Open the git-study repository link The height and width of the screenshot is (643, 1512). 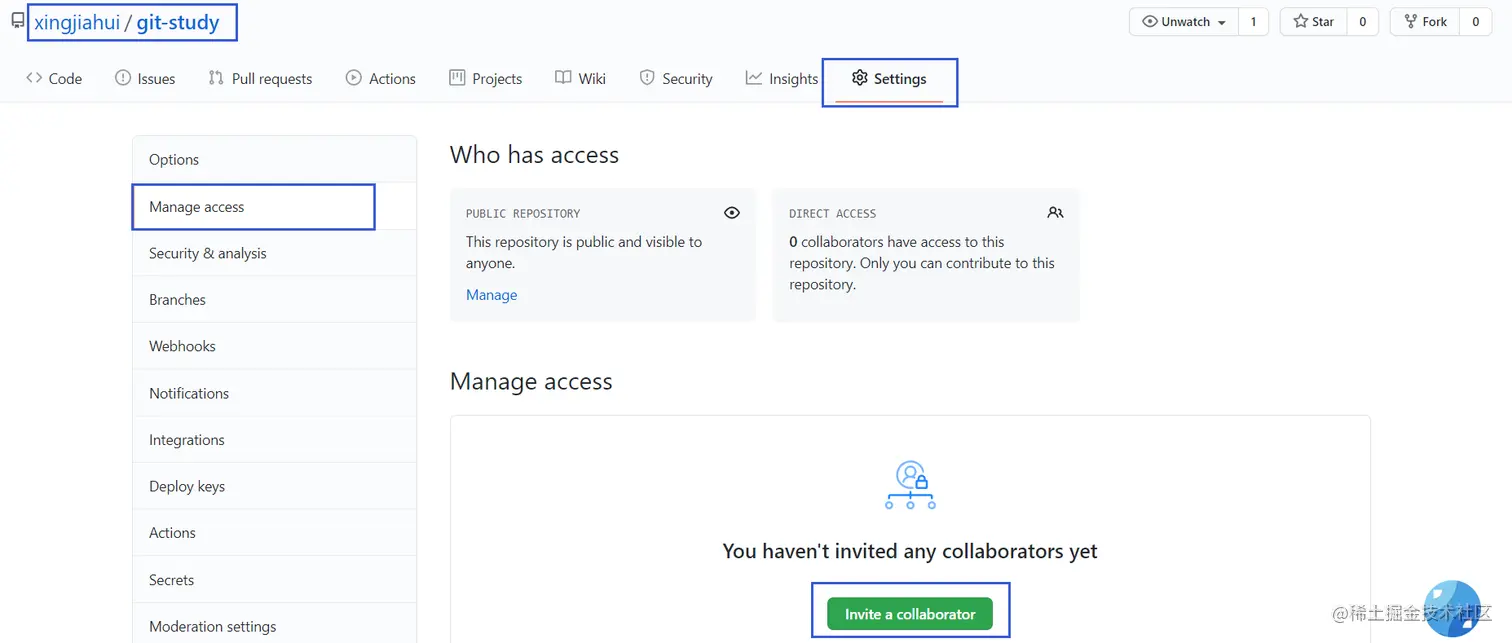pos(178,22)
